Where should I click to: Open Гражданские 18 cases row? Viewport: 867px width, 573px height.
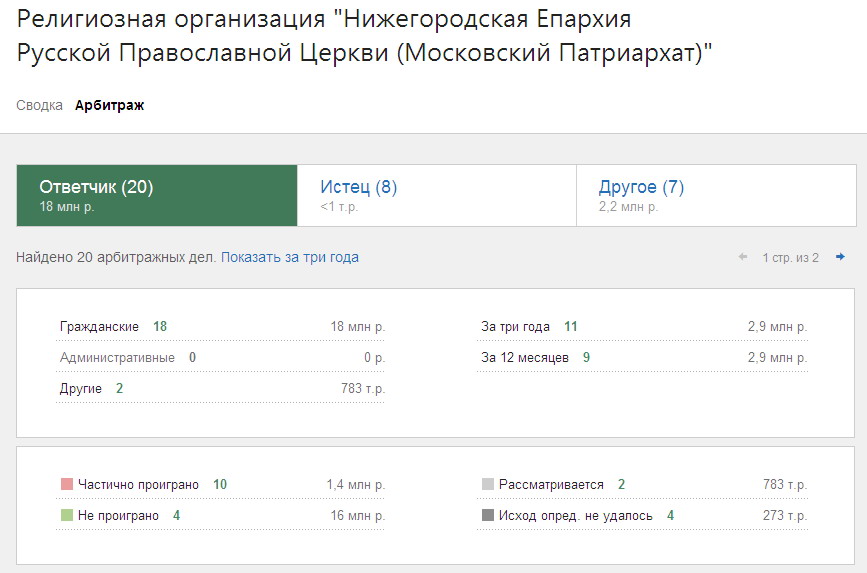click(x=220, y=326)
